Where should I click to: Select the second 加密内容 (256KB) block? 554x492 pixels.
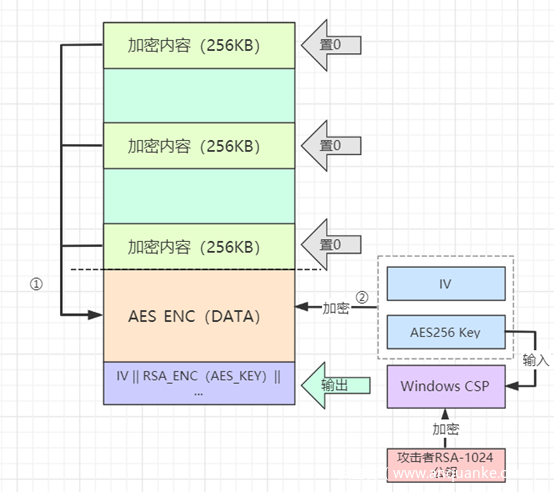click(x=199, y=146)
